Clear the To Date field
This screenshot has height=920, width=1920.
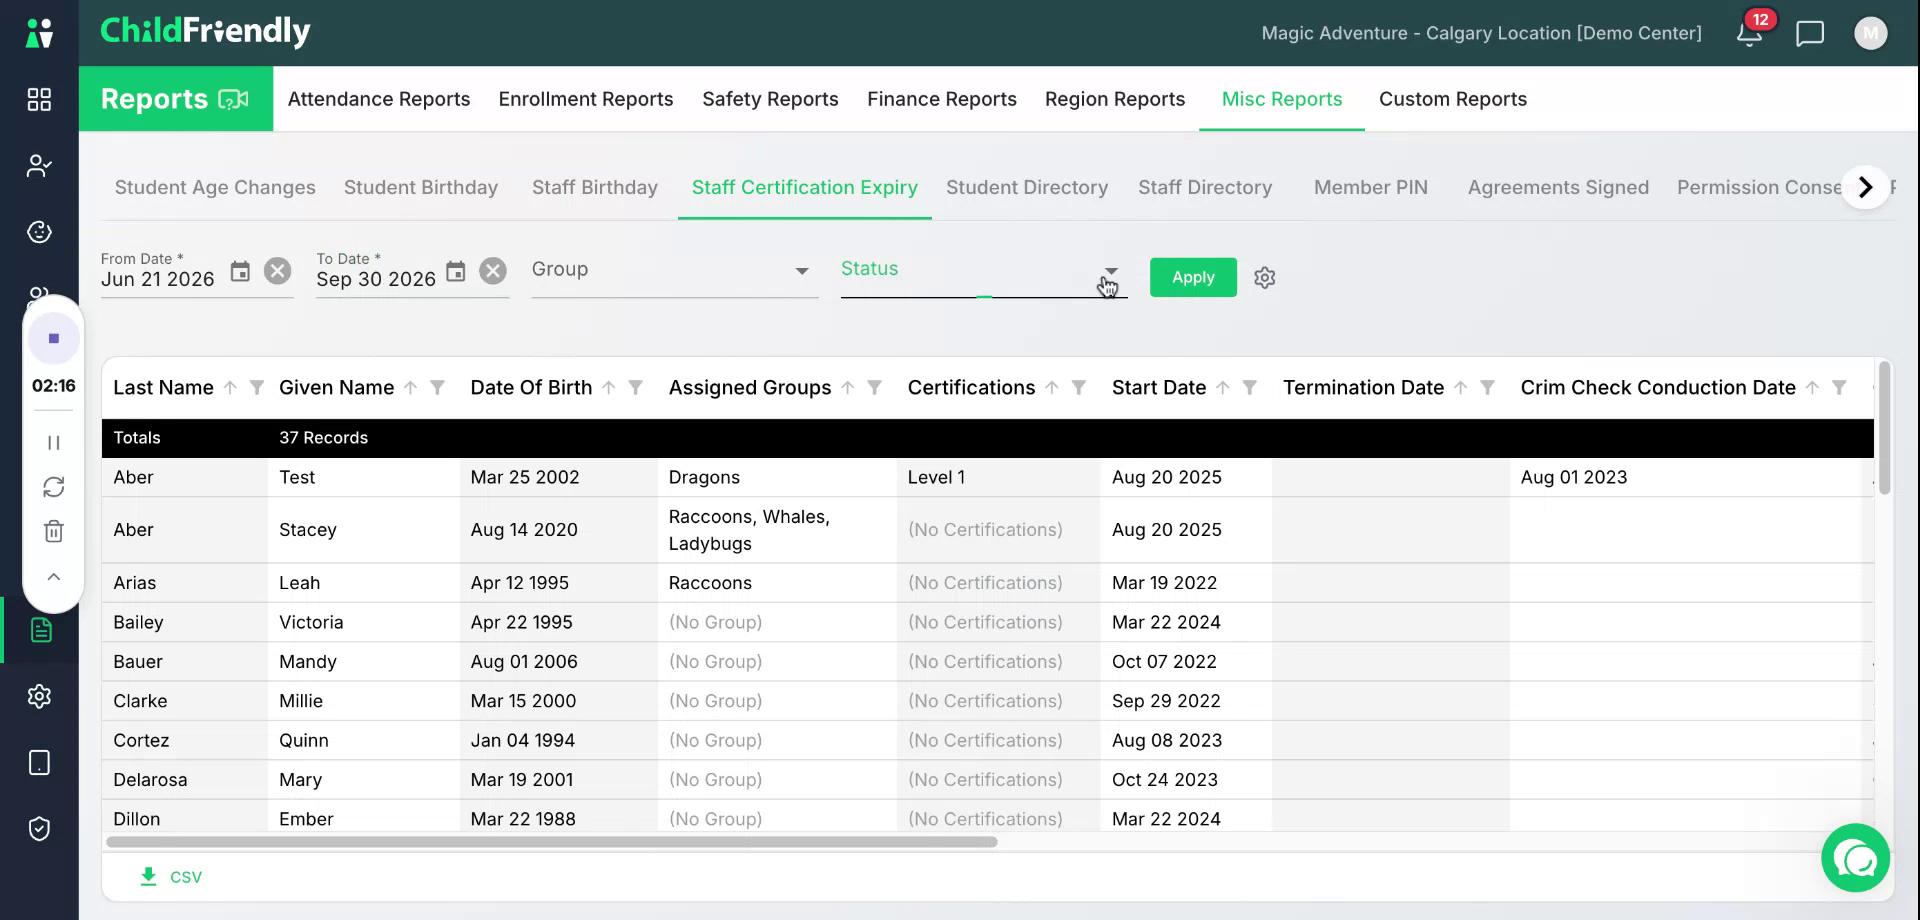493,271
